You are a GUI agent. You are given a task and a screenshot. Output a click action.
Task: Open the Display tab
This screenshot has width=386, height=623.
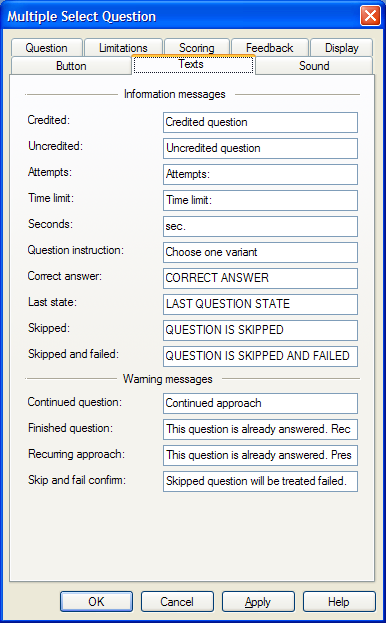(x=342, y=48)
